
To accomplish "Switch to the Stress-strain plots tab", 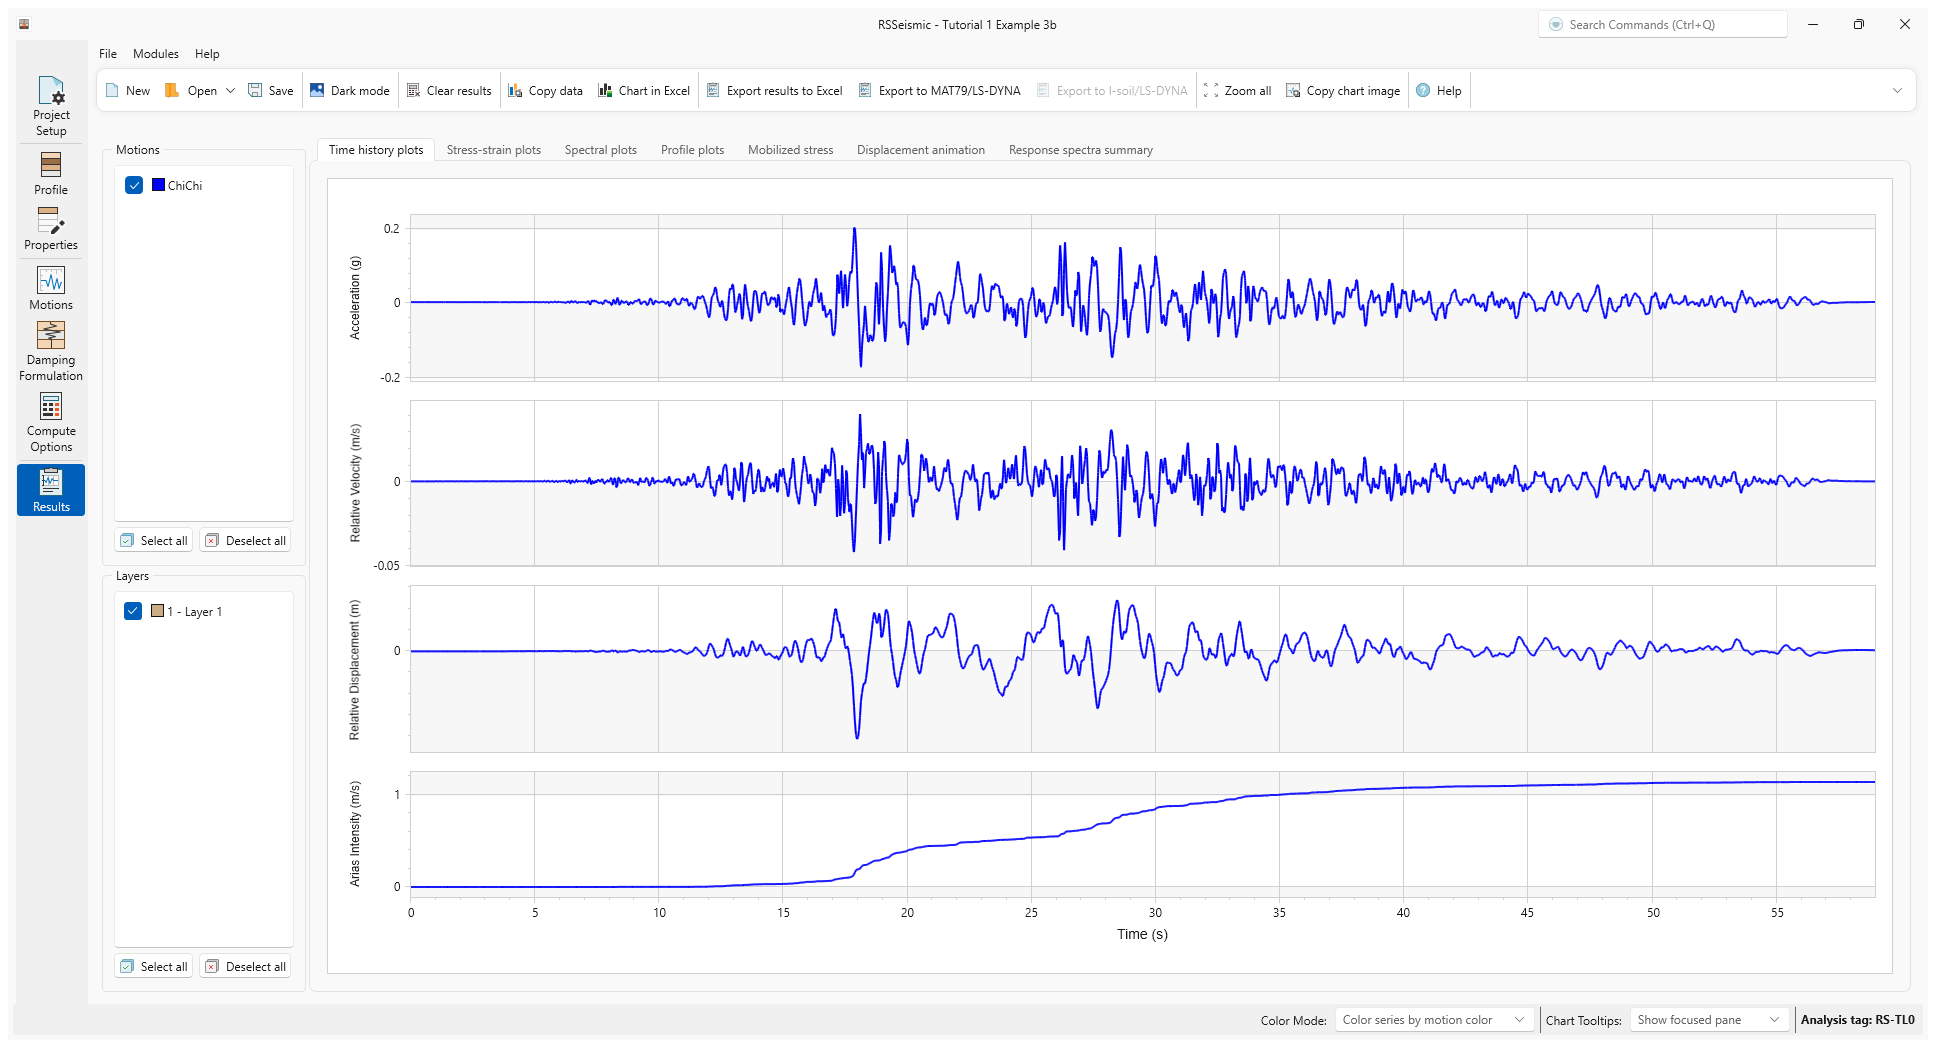I will 493,150.
